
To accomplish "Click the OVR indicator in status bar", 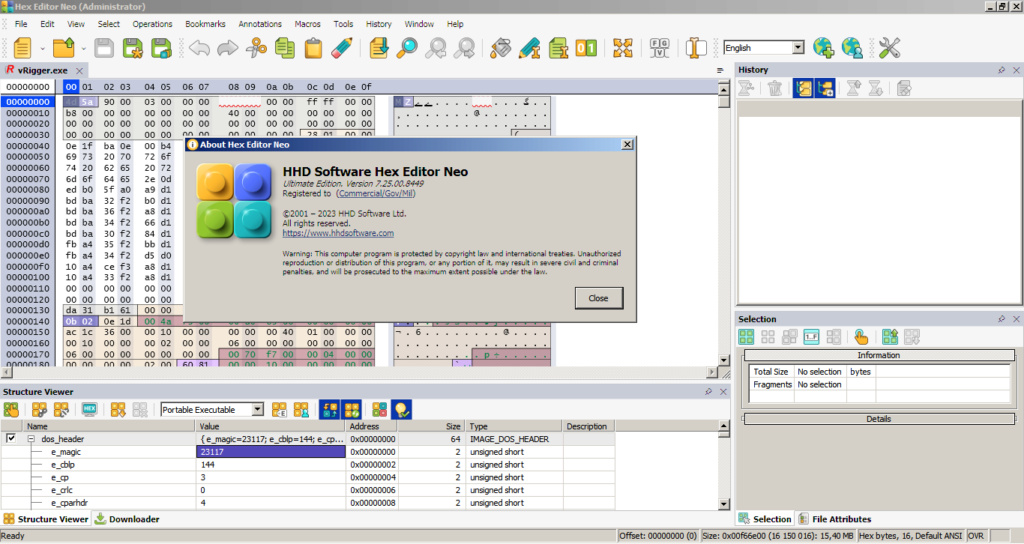I will pyautogui.click(x=976, y=536).
